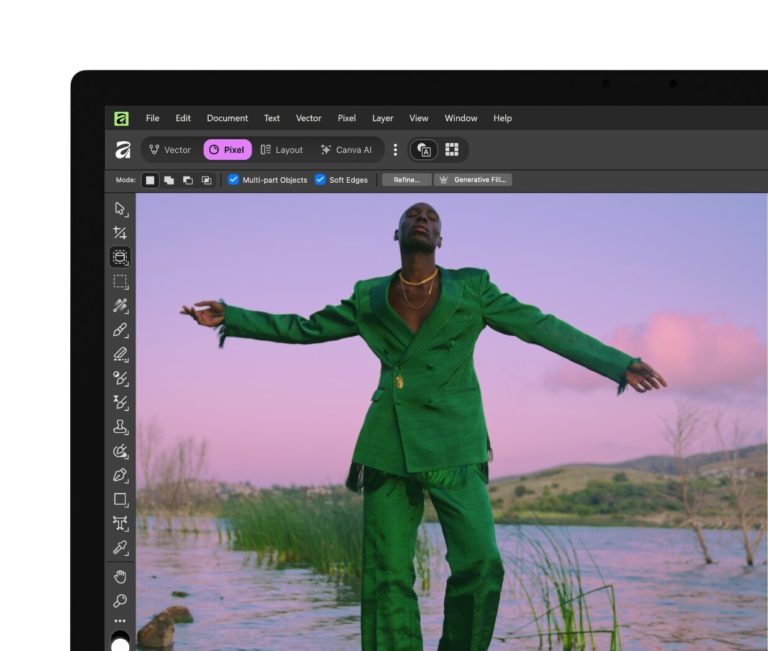Select the Frame Text tool

point(120,524)
